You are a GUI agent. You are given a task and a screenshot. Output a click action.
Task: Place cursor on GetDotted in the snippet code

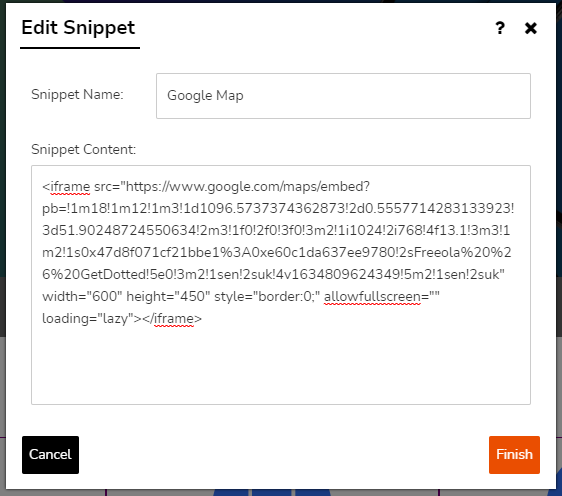[x=113, y=275]
